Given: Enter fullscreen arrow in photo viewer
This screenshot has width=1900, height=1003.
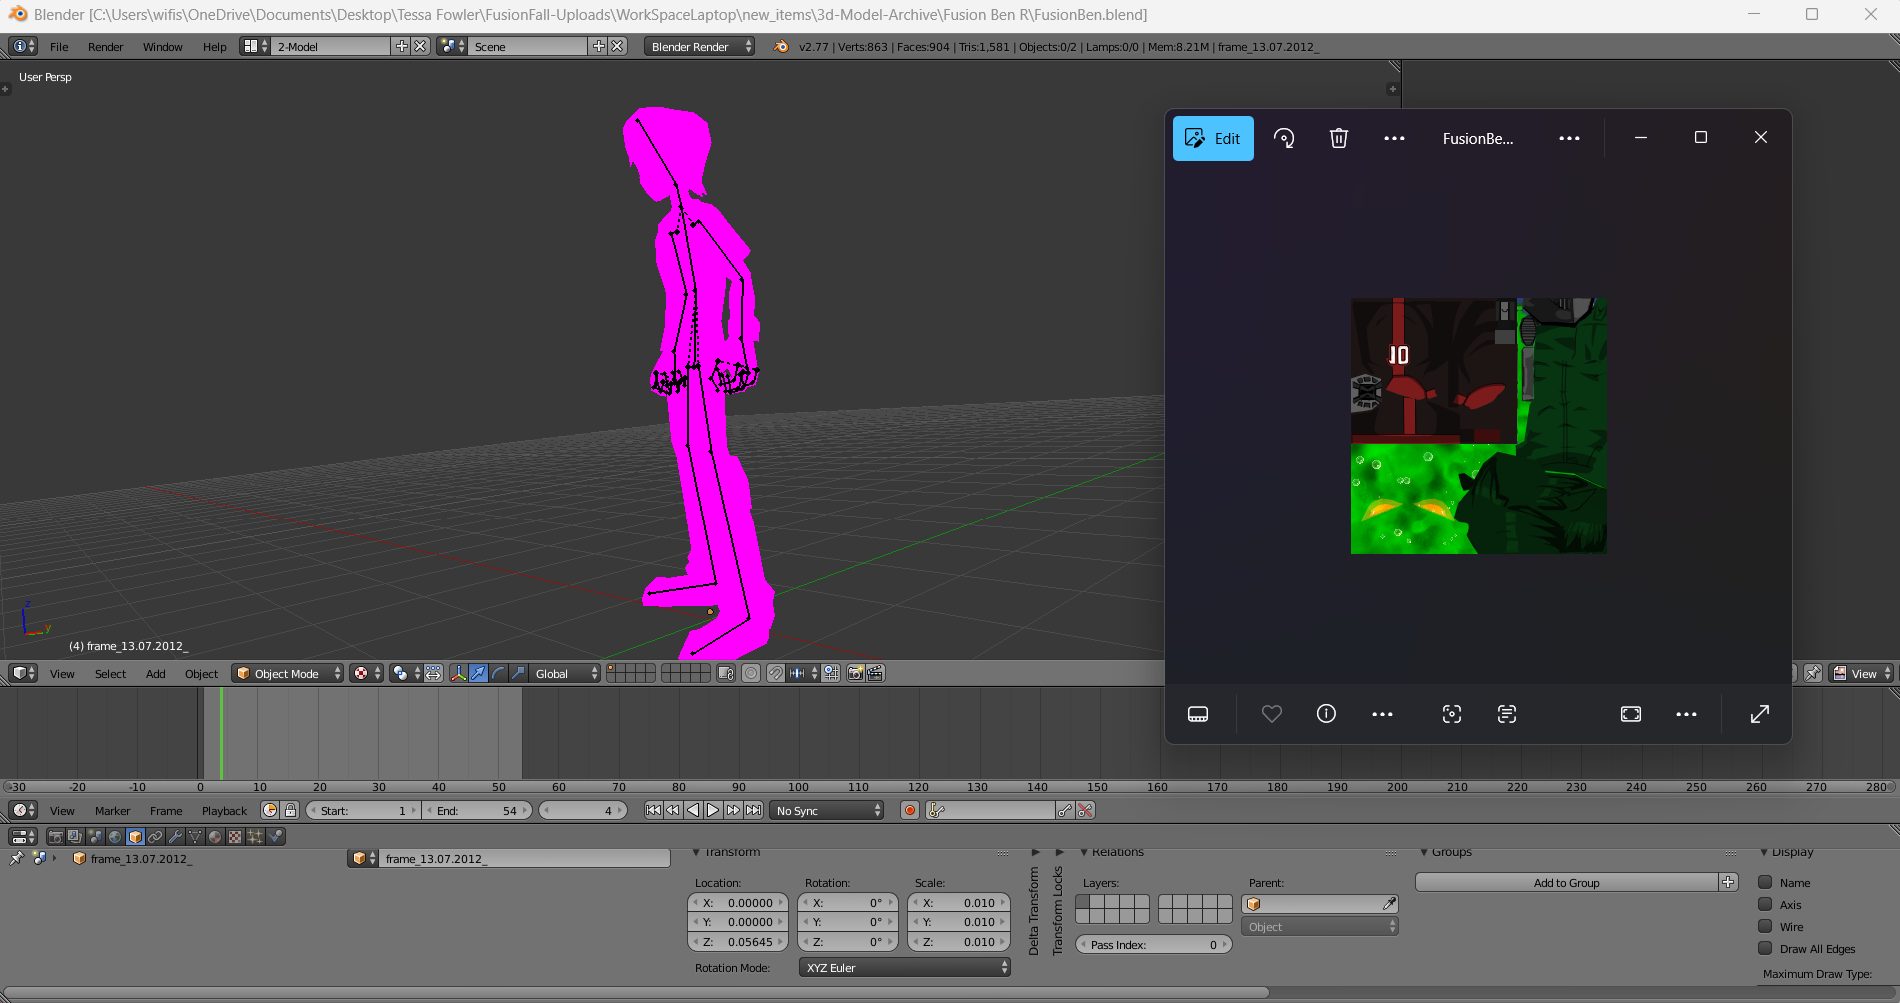Looking at the screenshot, I should (1760, 713).
